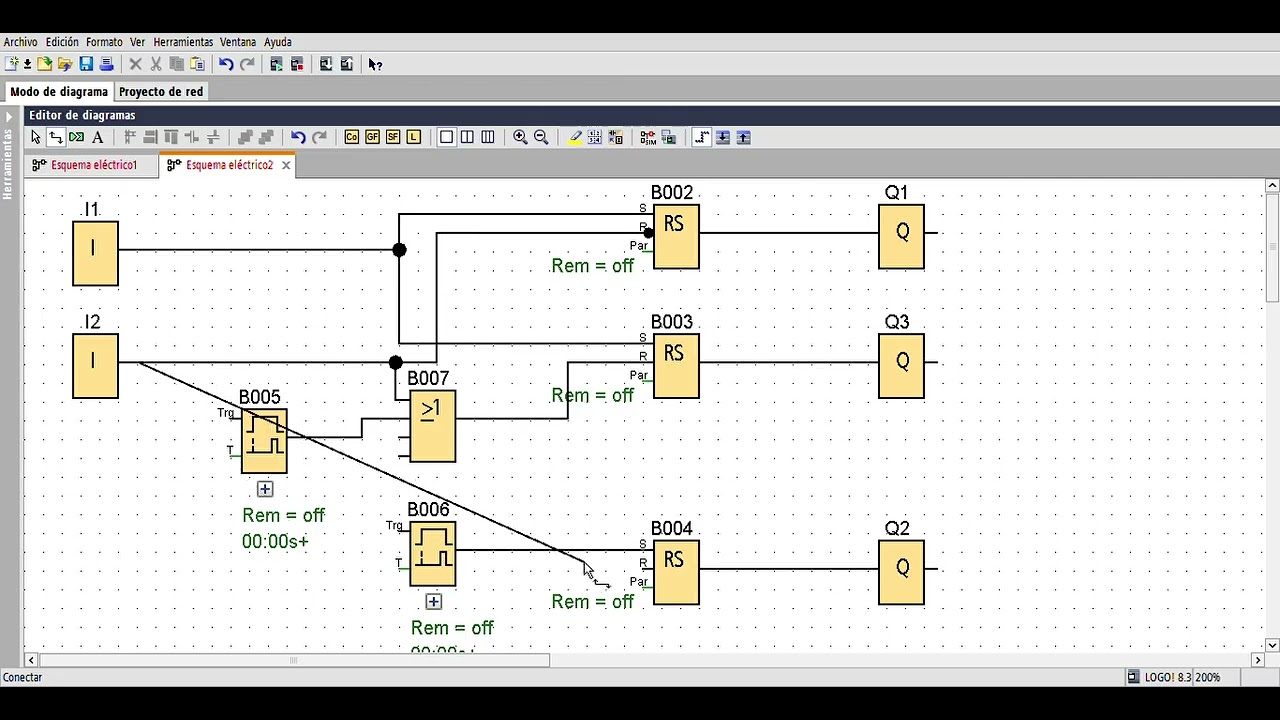Expand the parameter box under B005

click(265, 489)
